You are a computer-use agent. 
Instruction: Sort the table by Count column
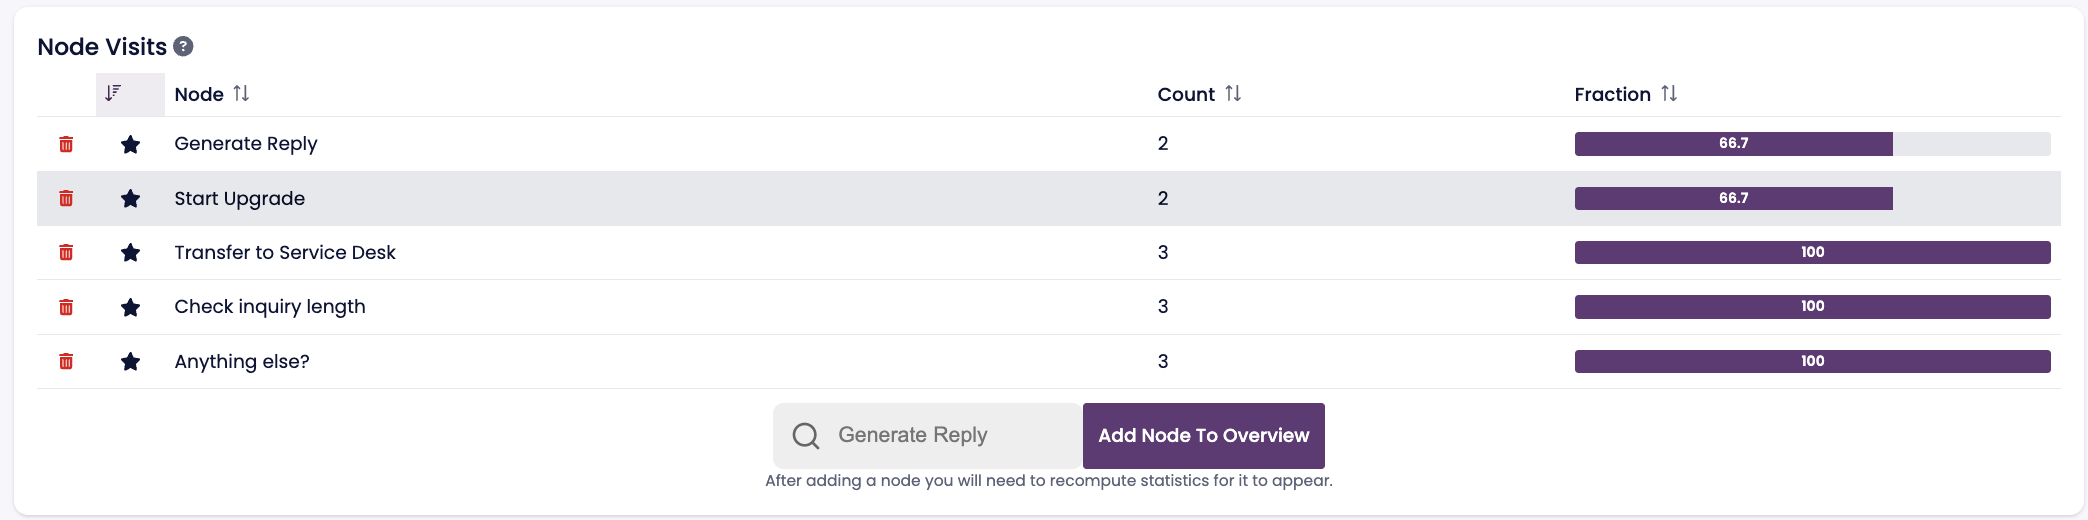[x=1233, y=93]
